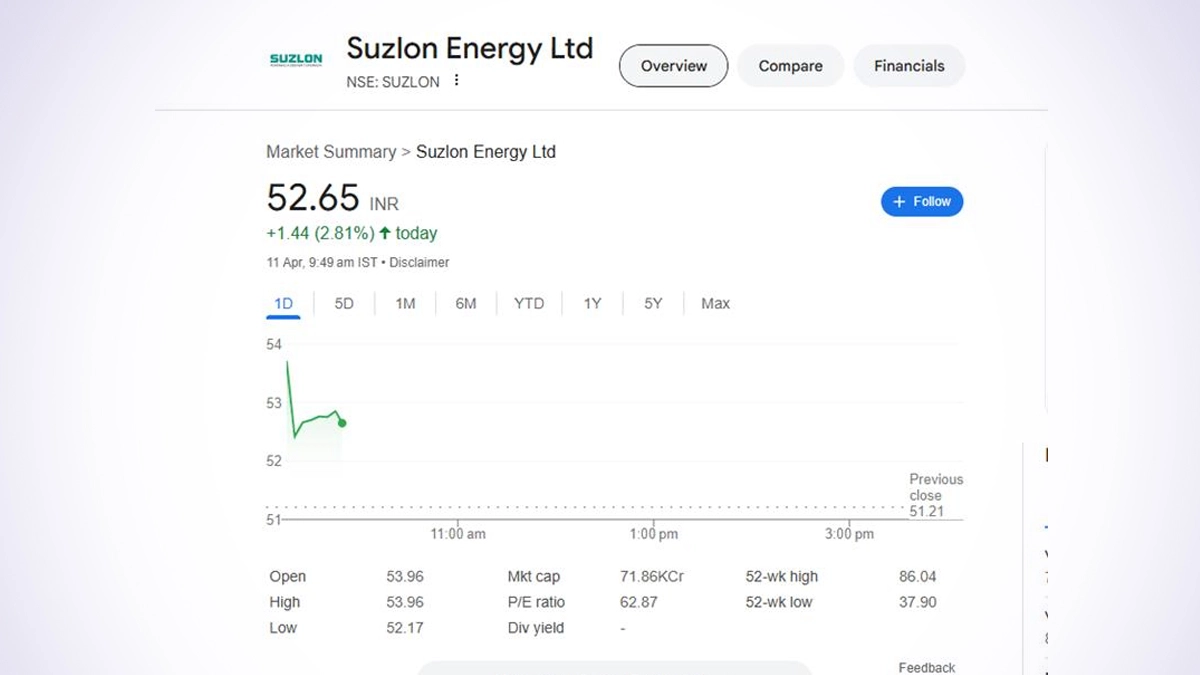Viewport: 1200px width, 675px height.
Task: Click the Market Summary breadcrumb link
Action: point(331,152)
